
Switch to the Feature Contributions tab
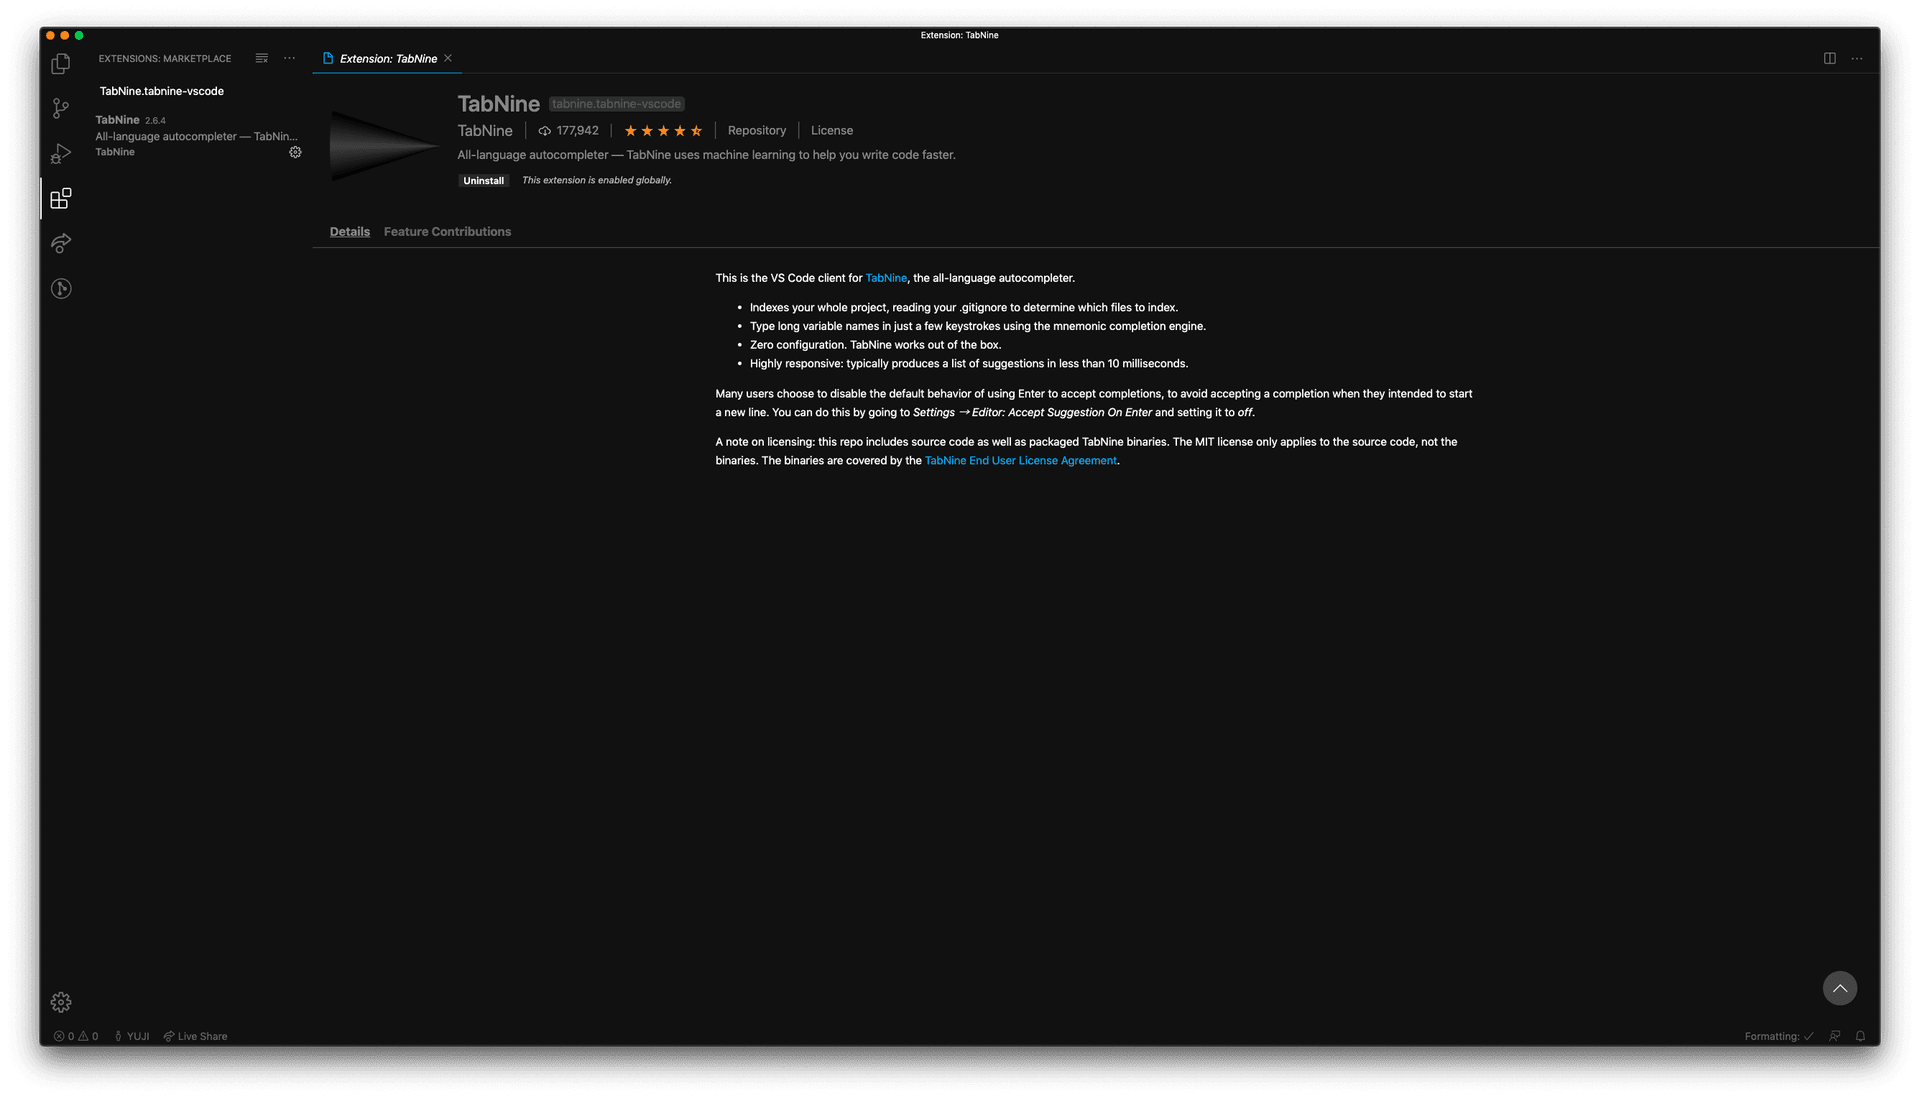447,232
